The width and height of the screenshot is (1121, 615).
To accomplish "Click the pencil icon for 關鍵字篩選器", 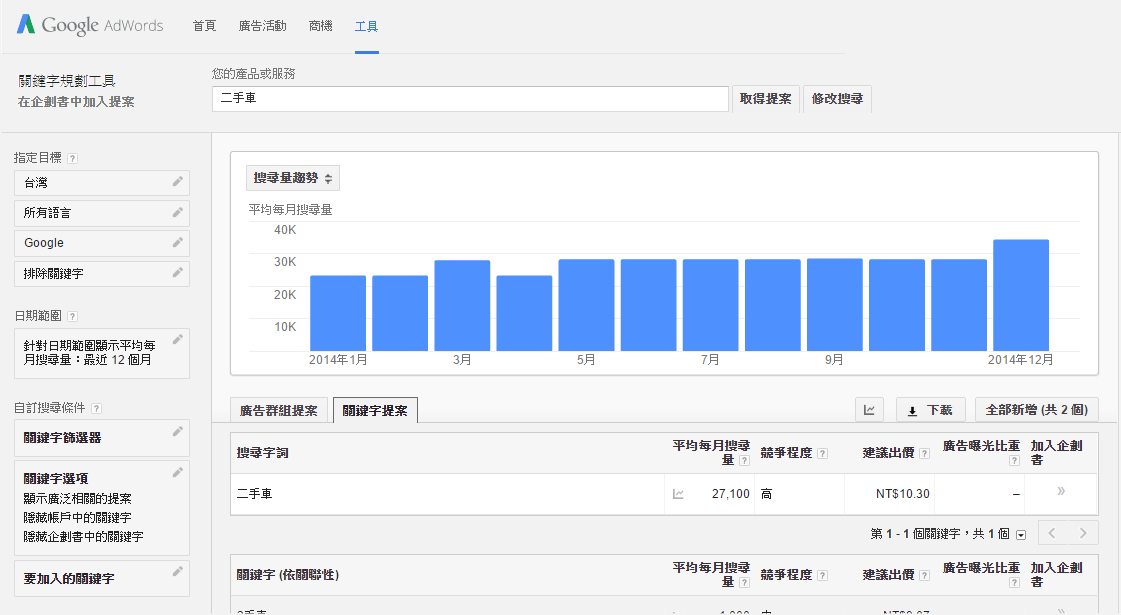I will click(x=178, y=431).
